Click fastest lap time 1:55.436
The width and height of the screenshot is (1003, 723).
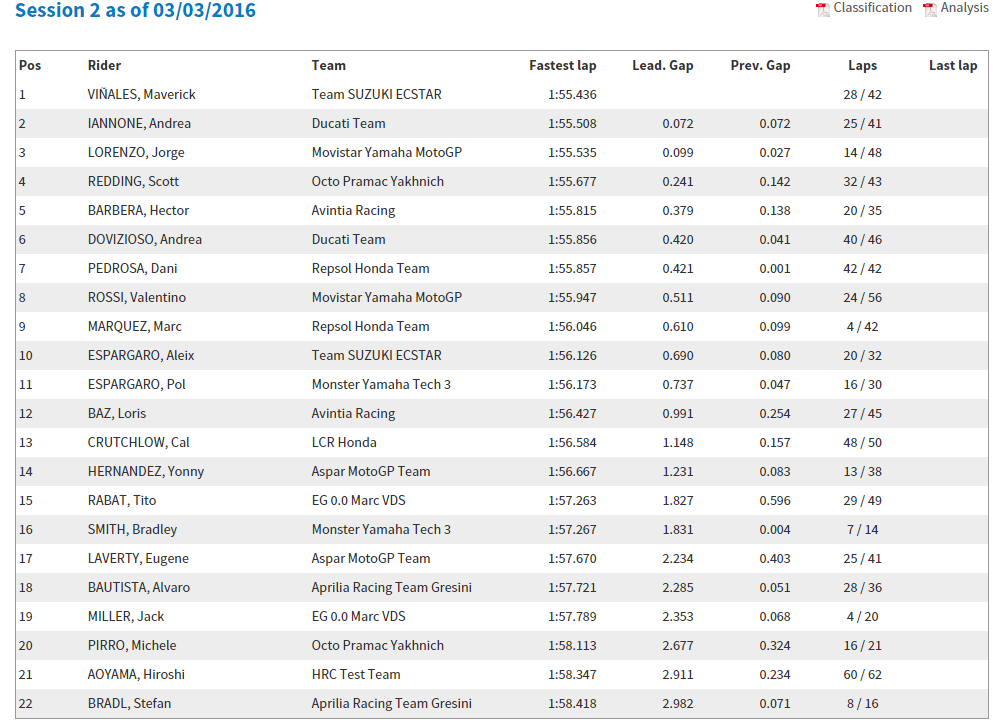[572, 95]
